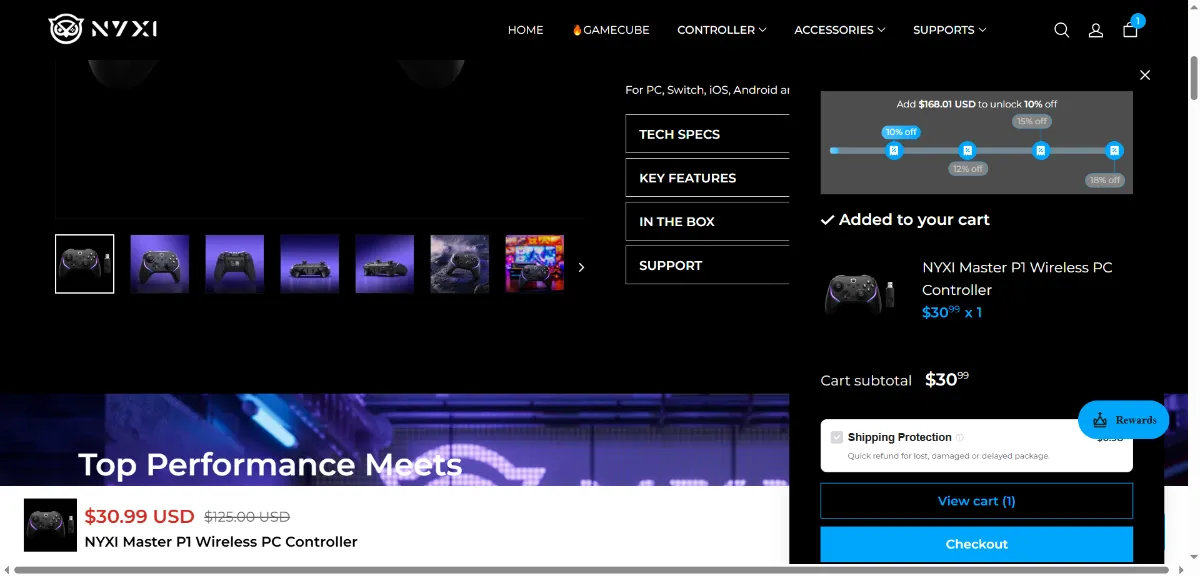Expand the TECH SPECS section

pos(707,134)
